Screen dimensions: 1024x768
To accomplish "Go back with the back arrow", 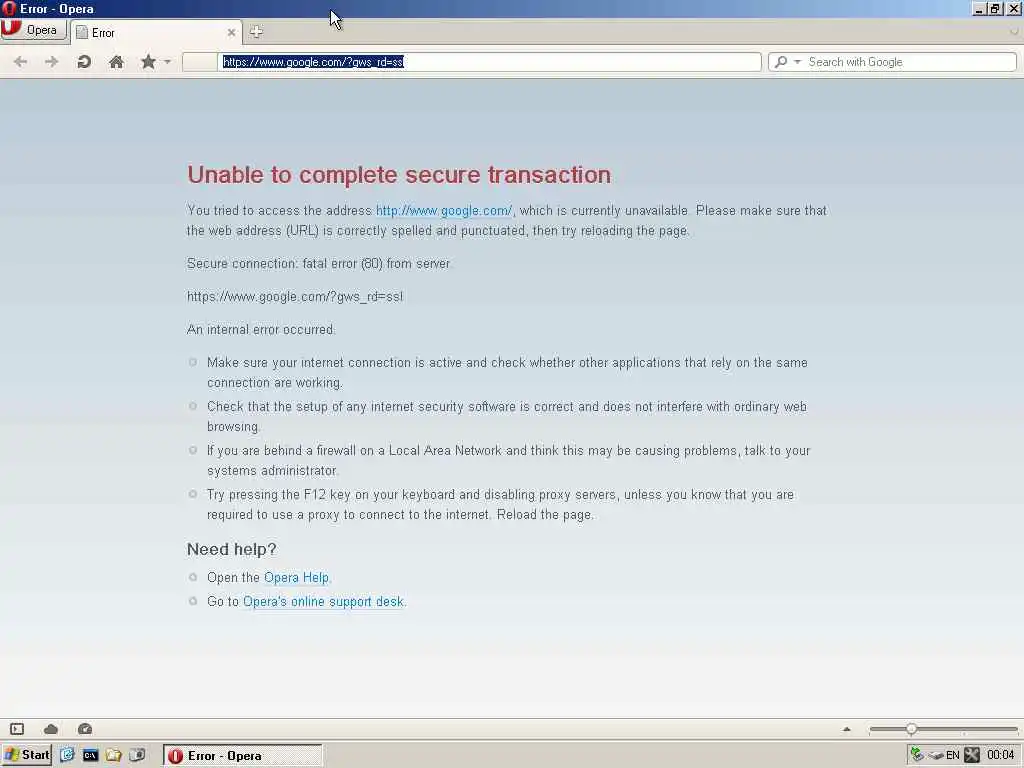I will (20, 62).
